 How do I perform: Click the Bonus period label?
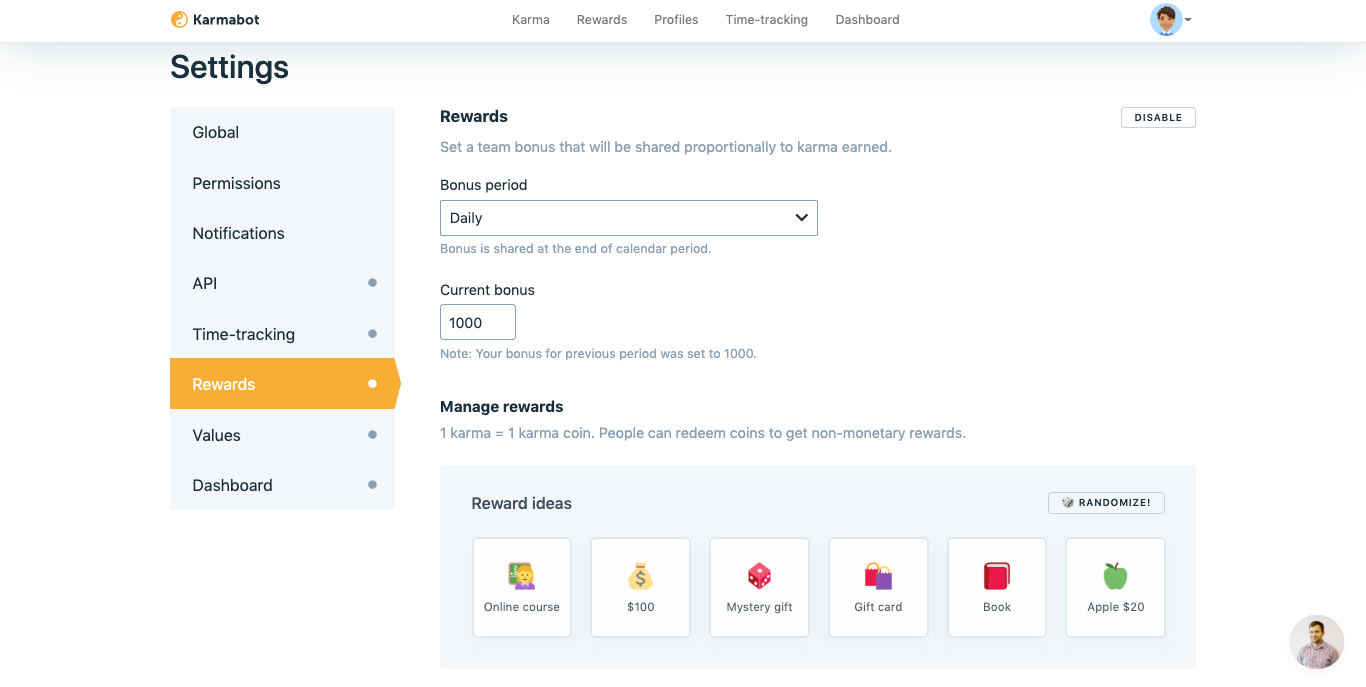tap(484, 185)
